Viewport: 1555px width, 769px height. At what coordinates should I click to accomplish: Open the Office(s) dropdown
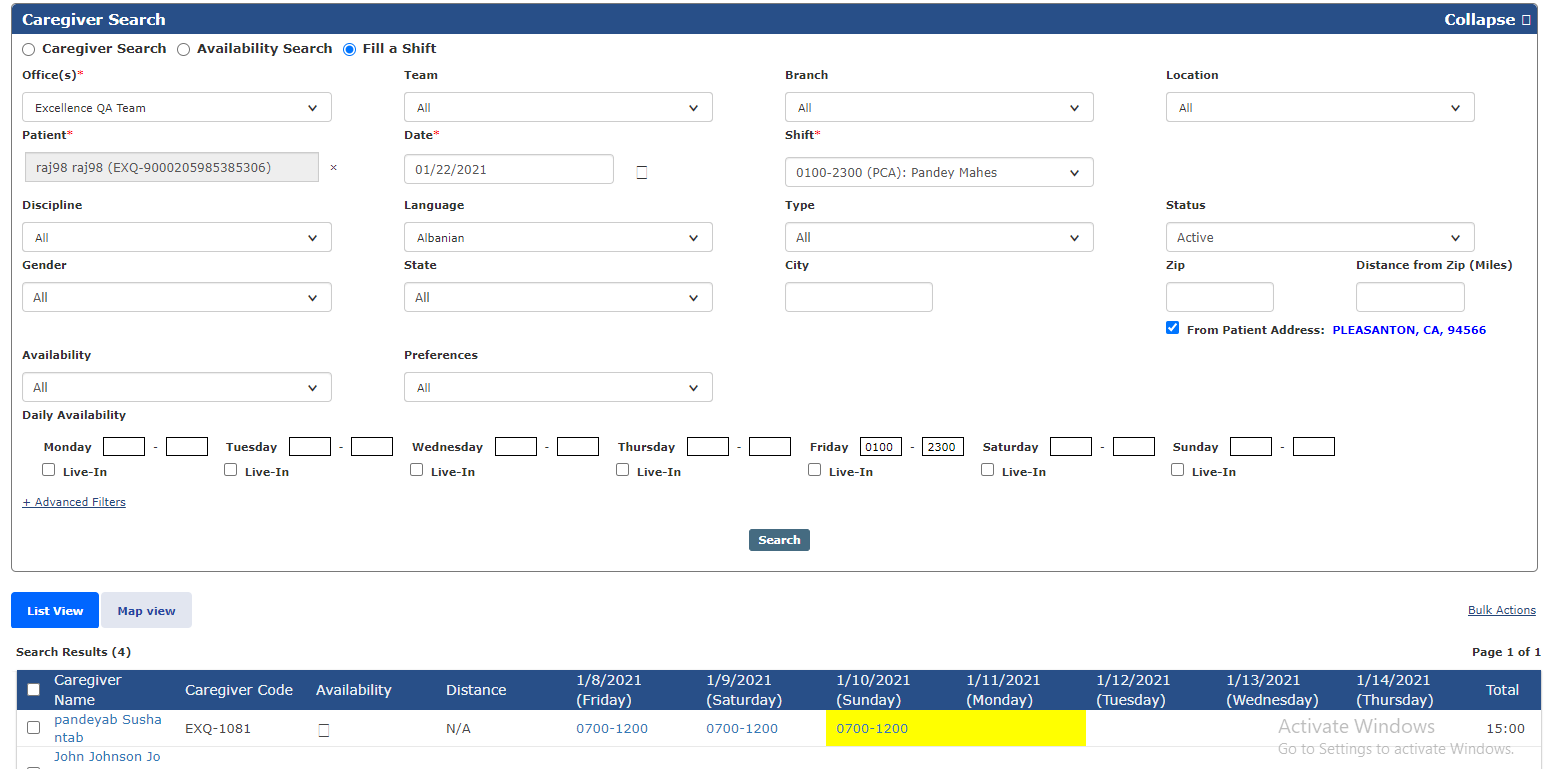tap(176, 108)
